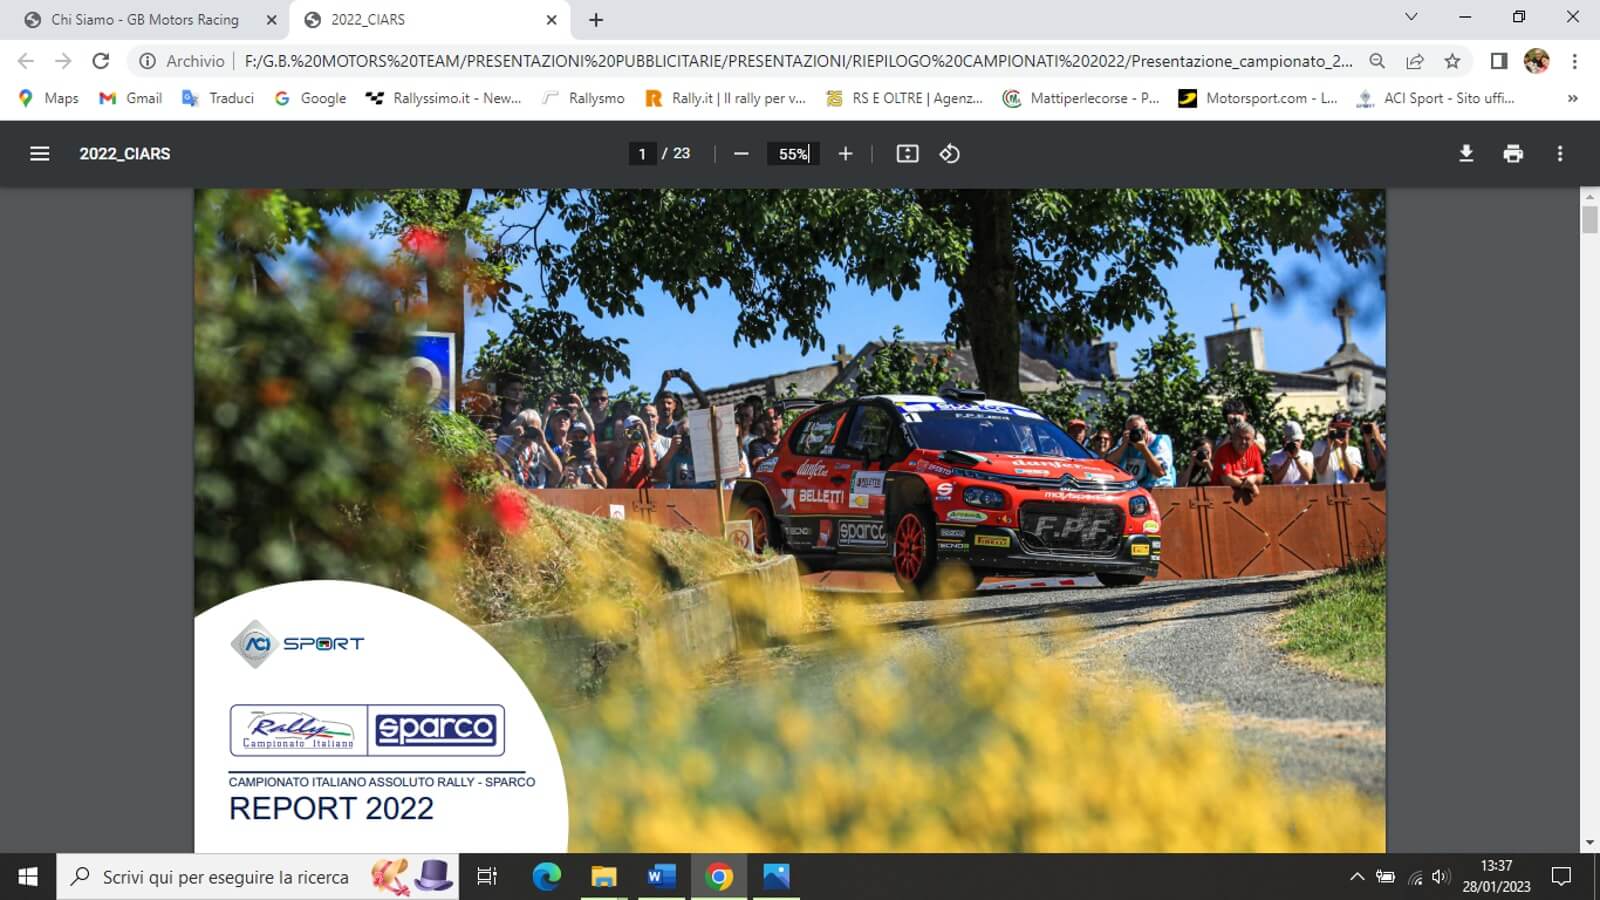This screenshot has width=1600, height=900.
Task: Open the PDF viewer more actions menu
Action: [x=1560, y=153]
